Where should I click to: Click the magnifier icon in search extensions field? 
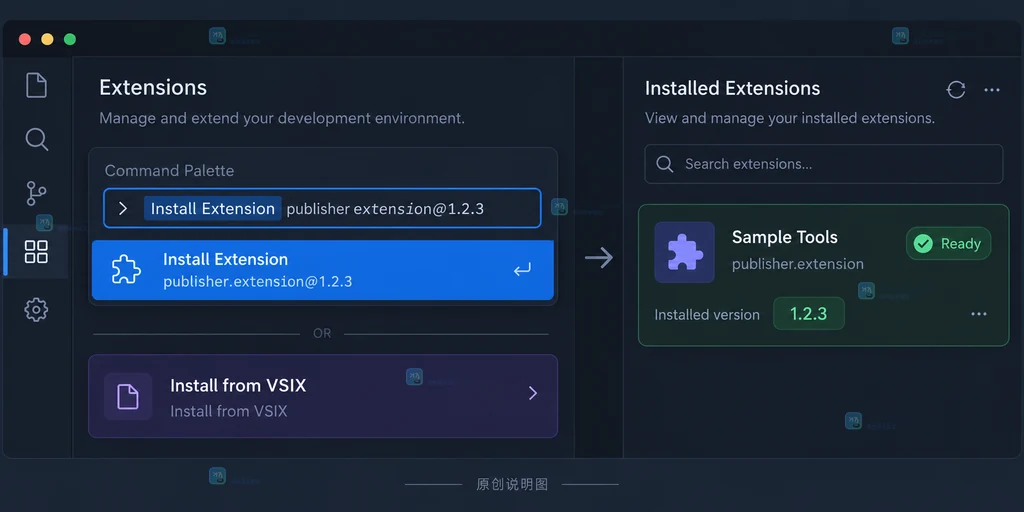[x=664, y=164]
